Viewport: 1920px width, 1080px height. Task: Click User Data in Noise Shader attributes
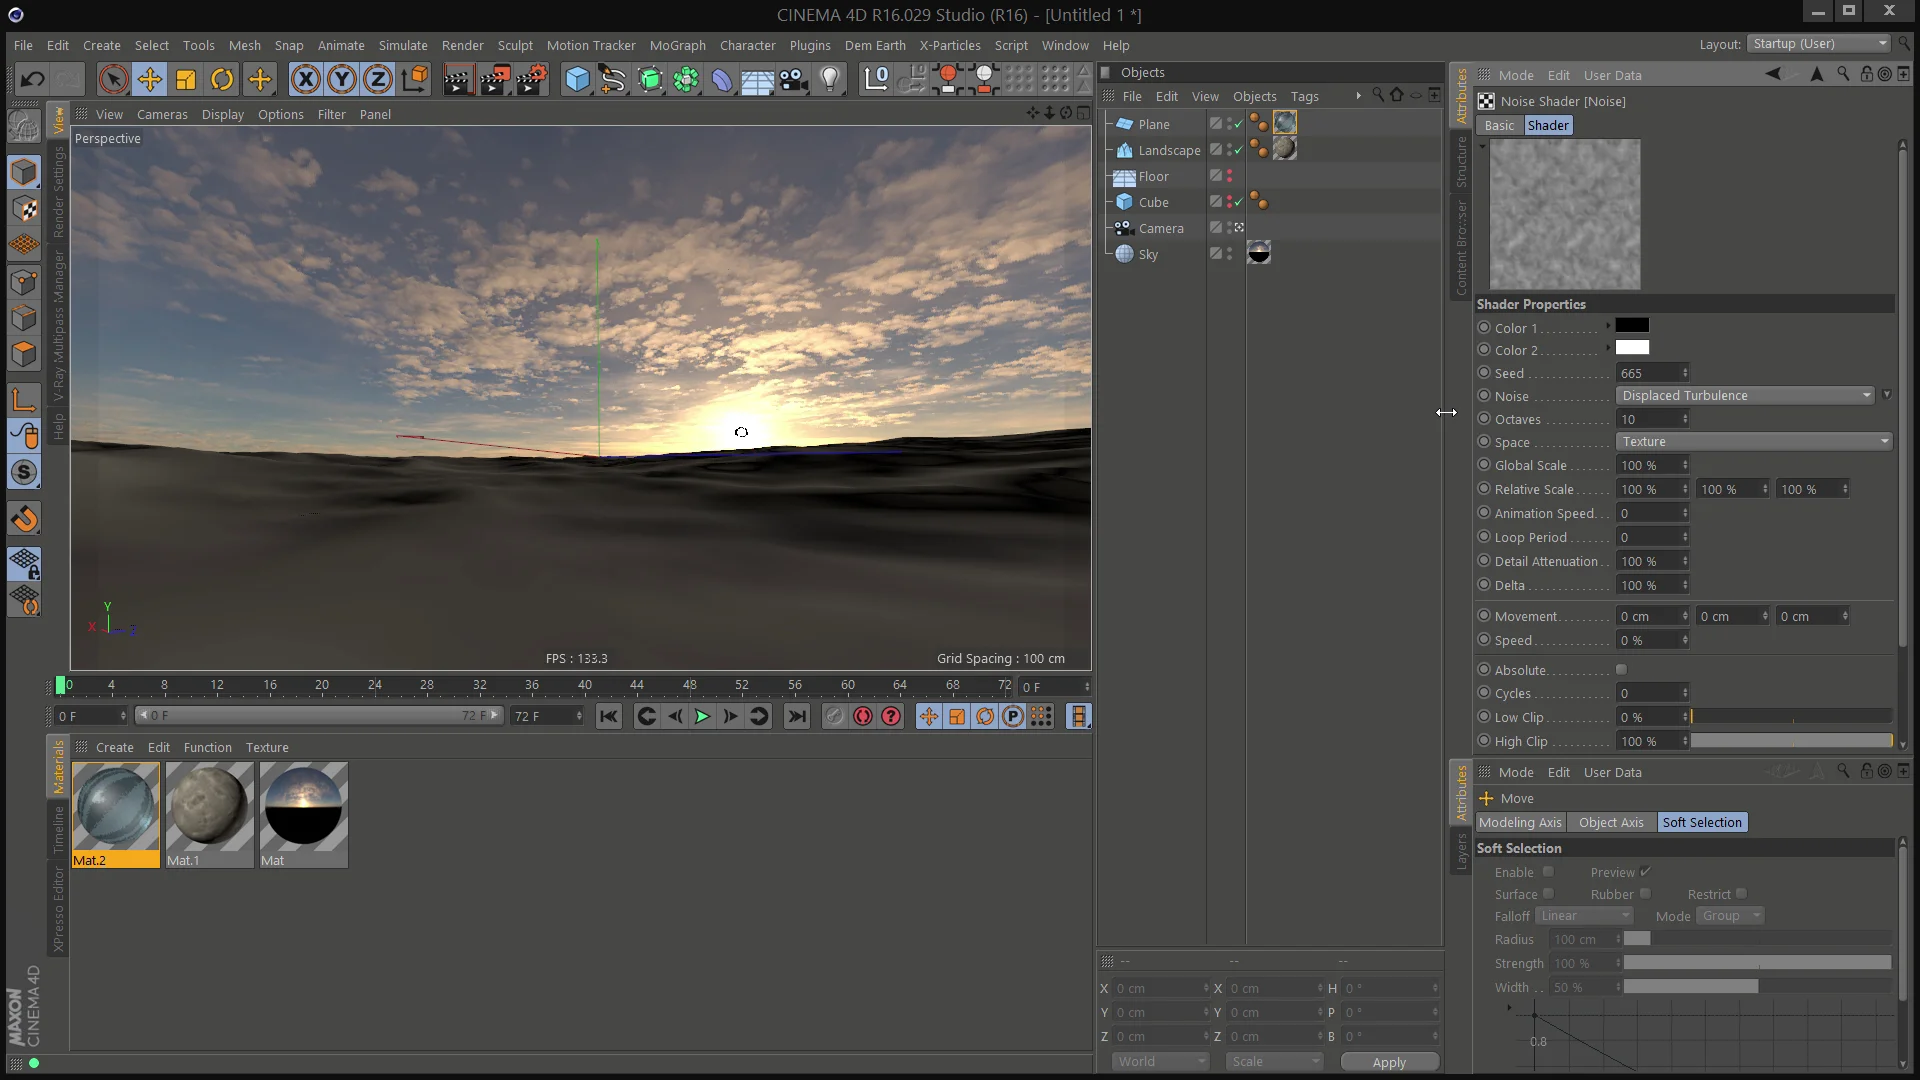(x=1612, y=75)
